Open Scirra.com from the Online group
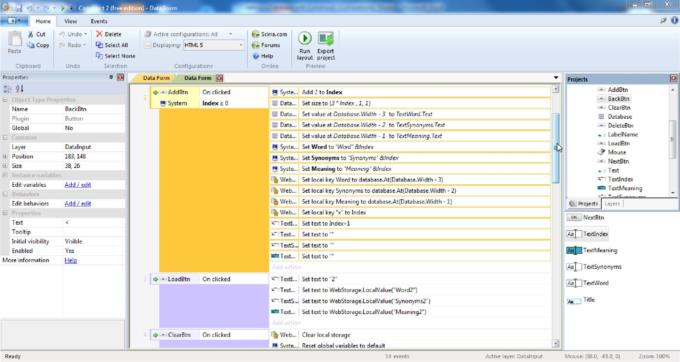 click(269, 34)
